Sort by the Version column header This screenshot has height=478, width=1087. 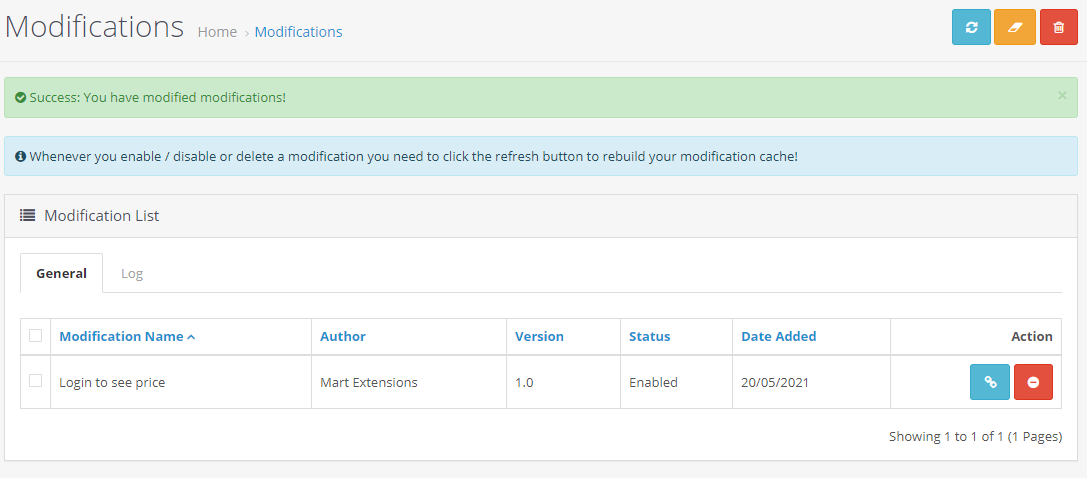(x=539, y=336)
